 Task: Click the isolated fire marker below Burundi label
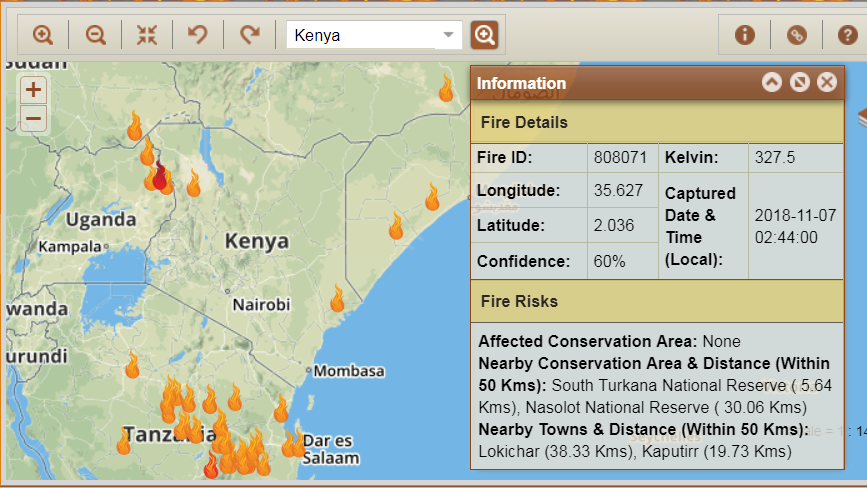point(132,364)
